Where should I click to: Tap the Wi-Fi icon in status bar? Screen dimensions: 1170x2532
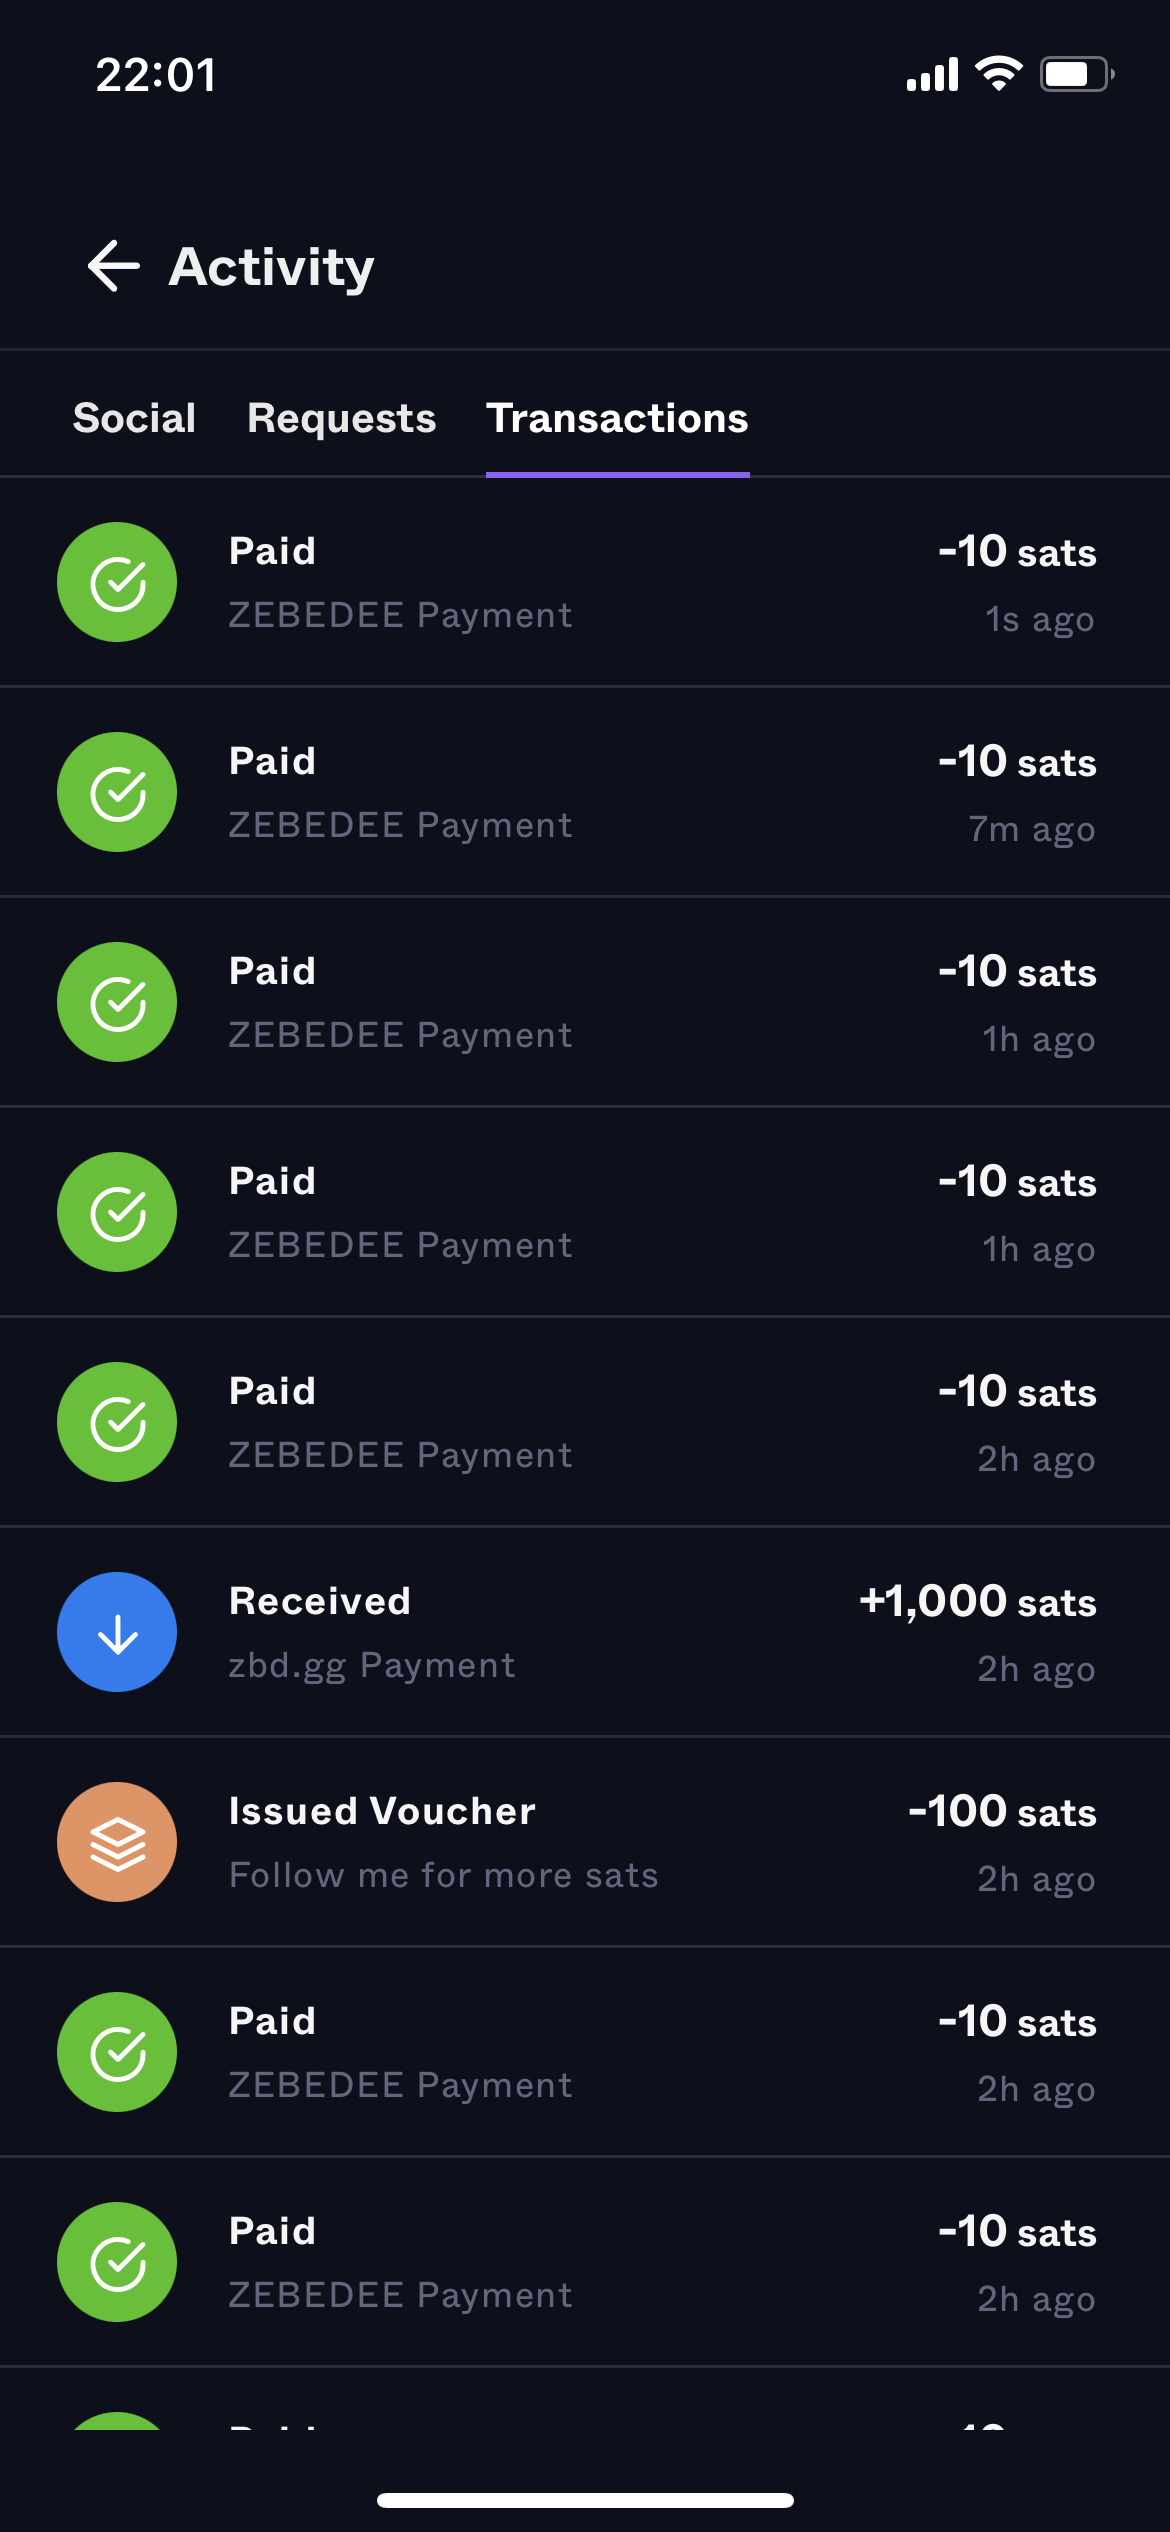click(x=998, y=74)
